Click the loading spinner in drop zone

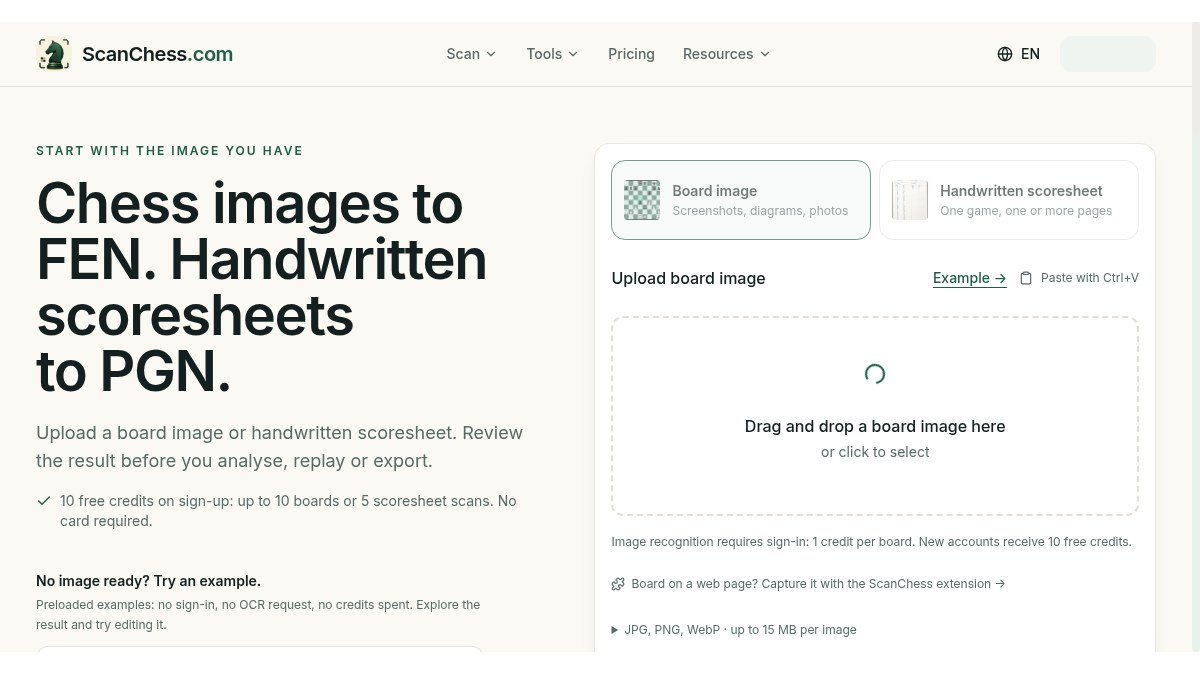pyautogui.click(x=875, y=374)
